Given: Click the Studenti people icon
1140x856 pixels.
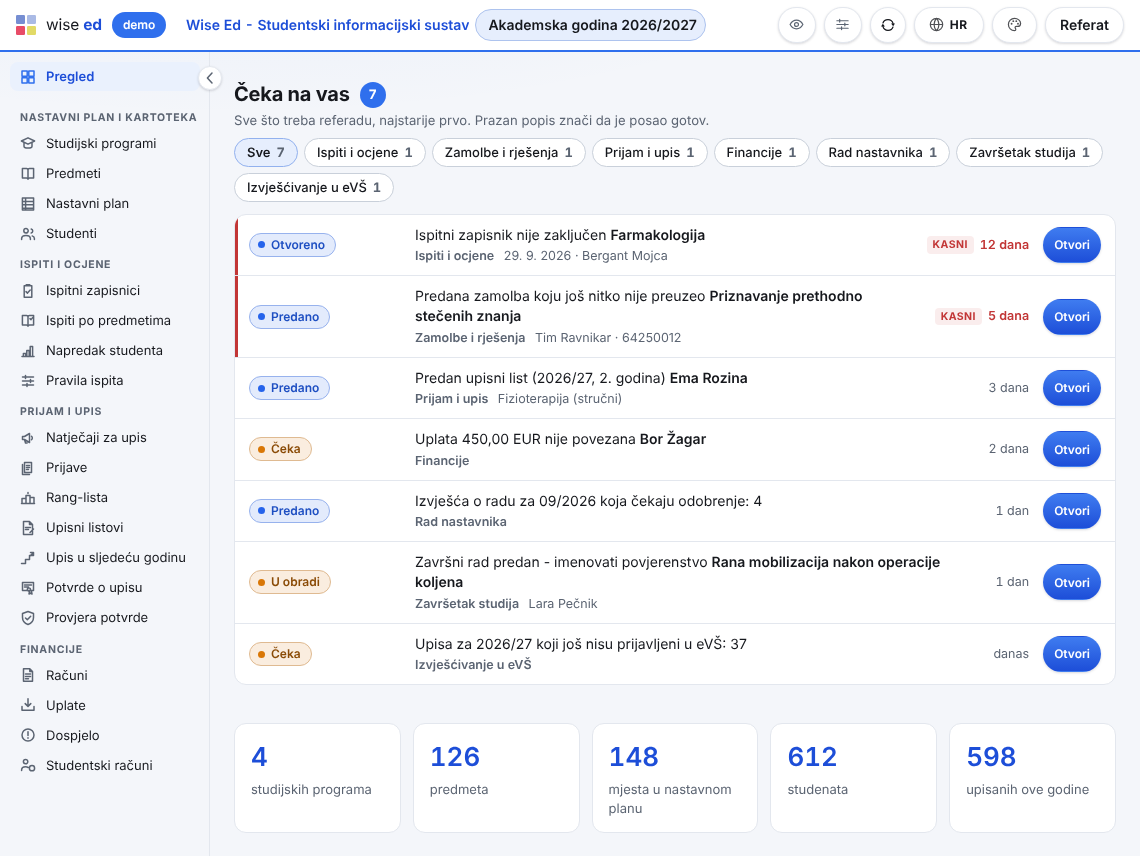Looking at the screenshot, I should pos(28,233).
